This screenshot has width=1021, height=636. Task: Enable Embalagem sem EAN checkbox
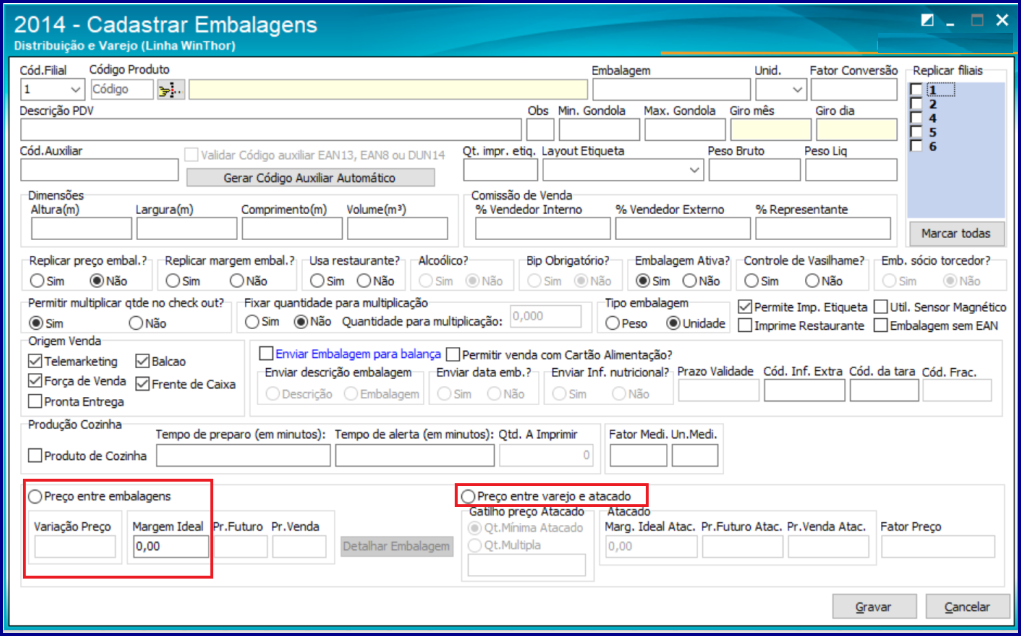coord(881,325)
